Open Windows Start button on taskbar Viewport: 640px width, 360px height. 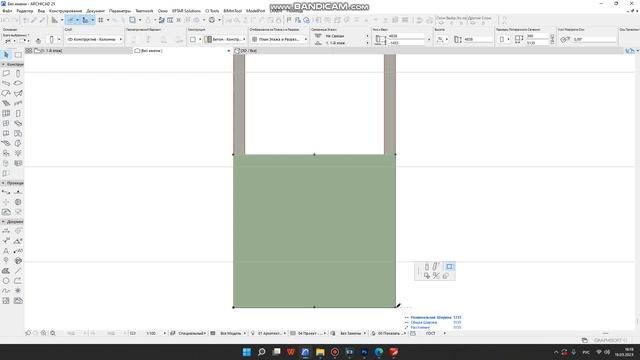[x=247, y=352]
